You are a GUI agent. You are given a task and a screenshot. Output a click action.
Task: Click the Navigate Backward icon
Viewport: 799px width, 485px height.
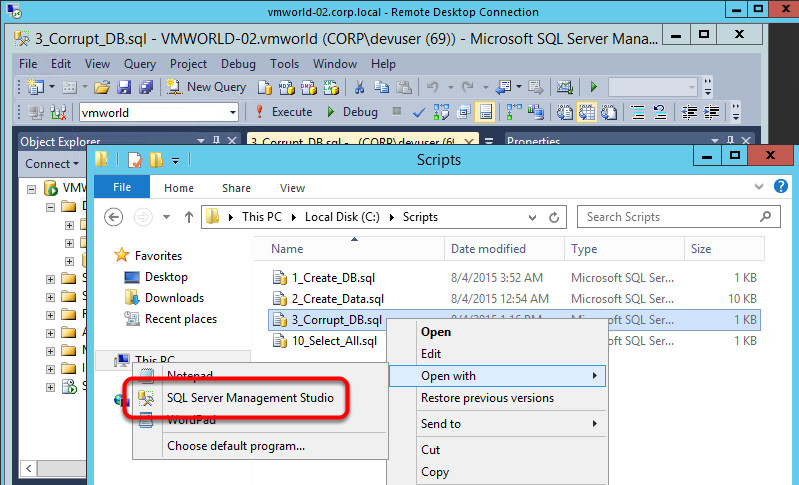point(503,87)
